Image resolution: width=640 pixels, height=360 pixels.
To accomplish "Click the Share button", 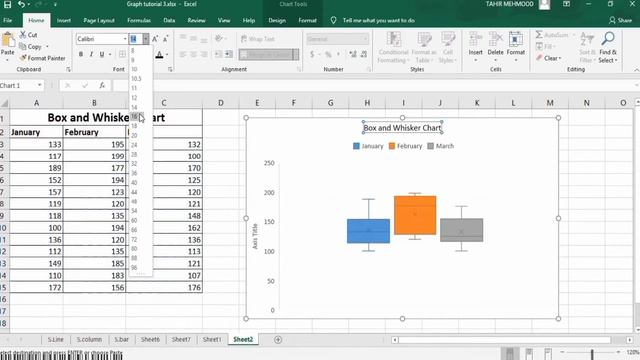I will tap(620, 20).
